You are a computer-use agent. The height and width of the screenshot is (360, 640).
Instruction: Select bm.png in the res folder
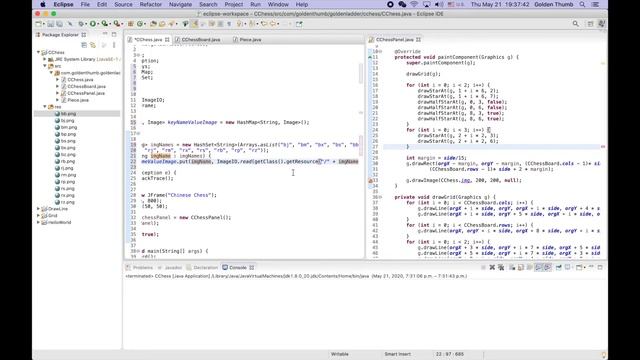click(69, 127)
